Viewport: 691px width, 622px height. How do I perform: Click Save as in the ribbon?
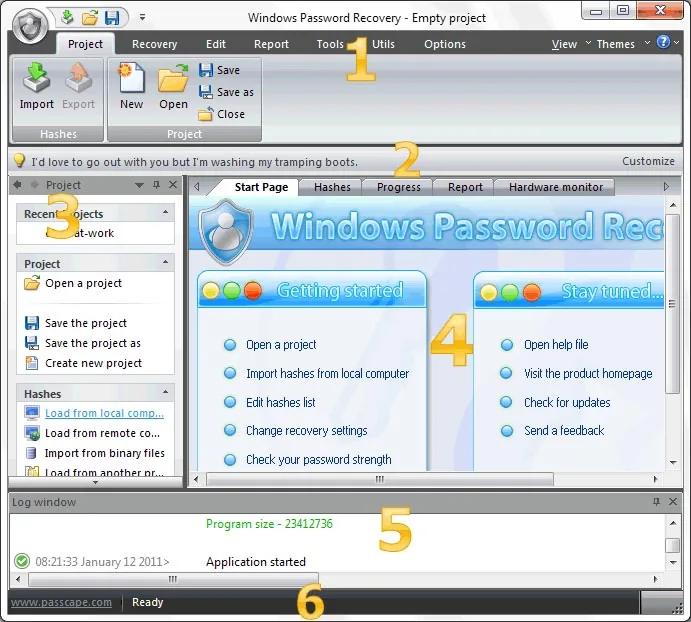pyautogui.click(x=226, y=92)
